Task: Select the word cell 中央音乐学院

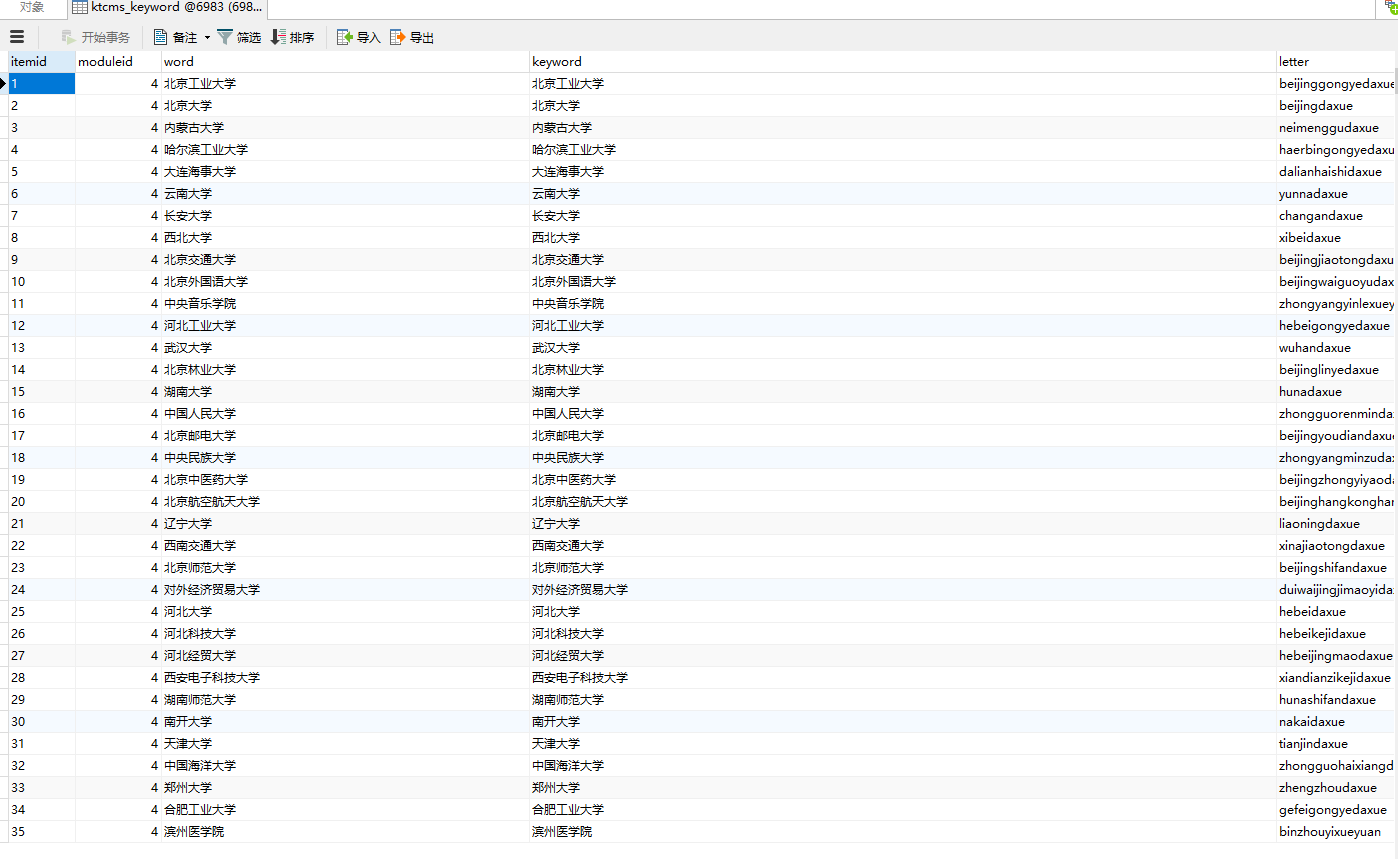Action: pyautogui.click(x=345, y=304)
